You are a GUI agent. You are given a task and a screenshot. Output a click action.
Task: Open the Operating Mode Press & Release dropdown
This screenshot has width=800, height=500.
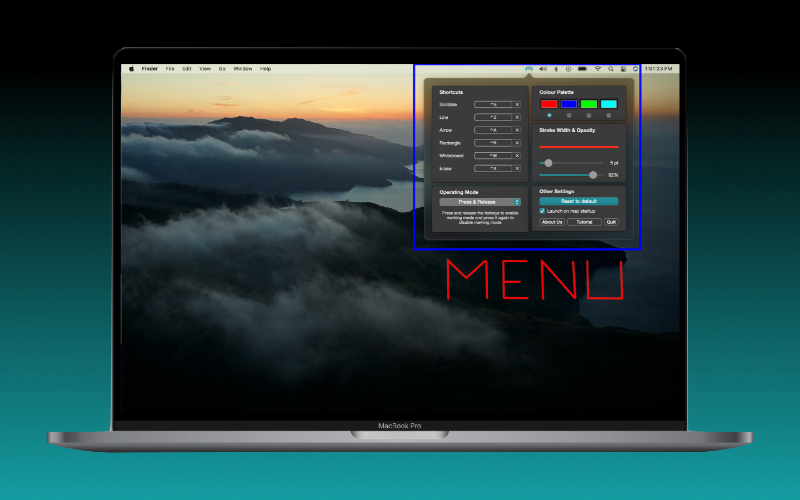(x=480, y=202)
